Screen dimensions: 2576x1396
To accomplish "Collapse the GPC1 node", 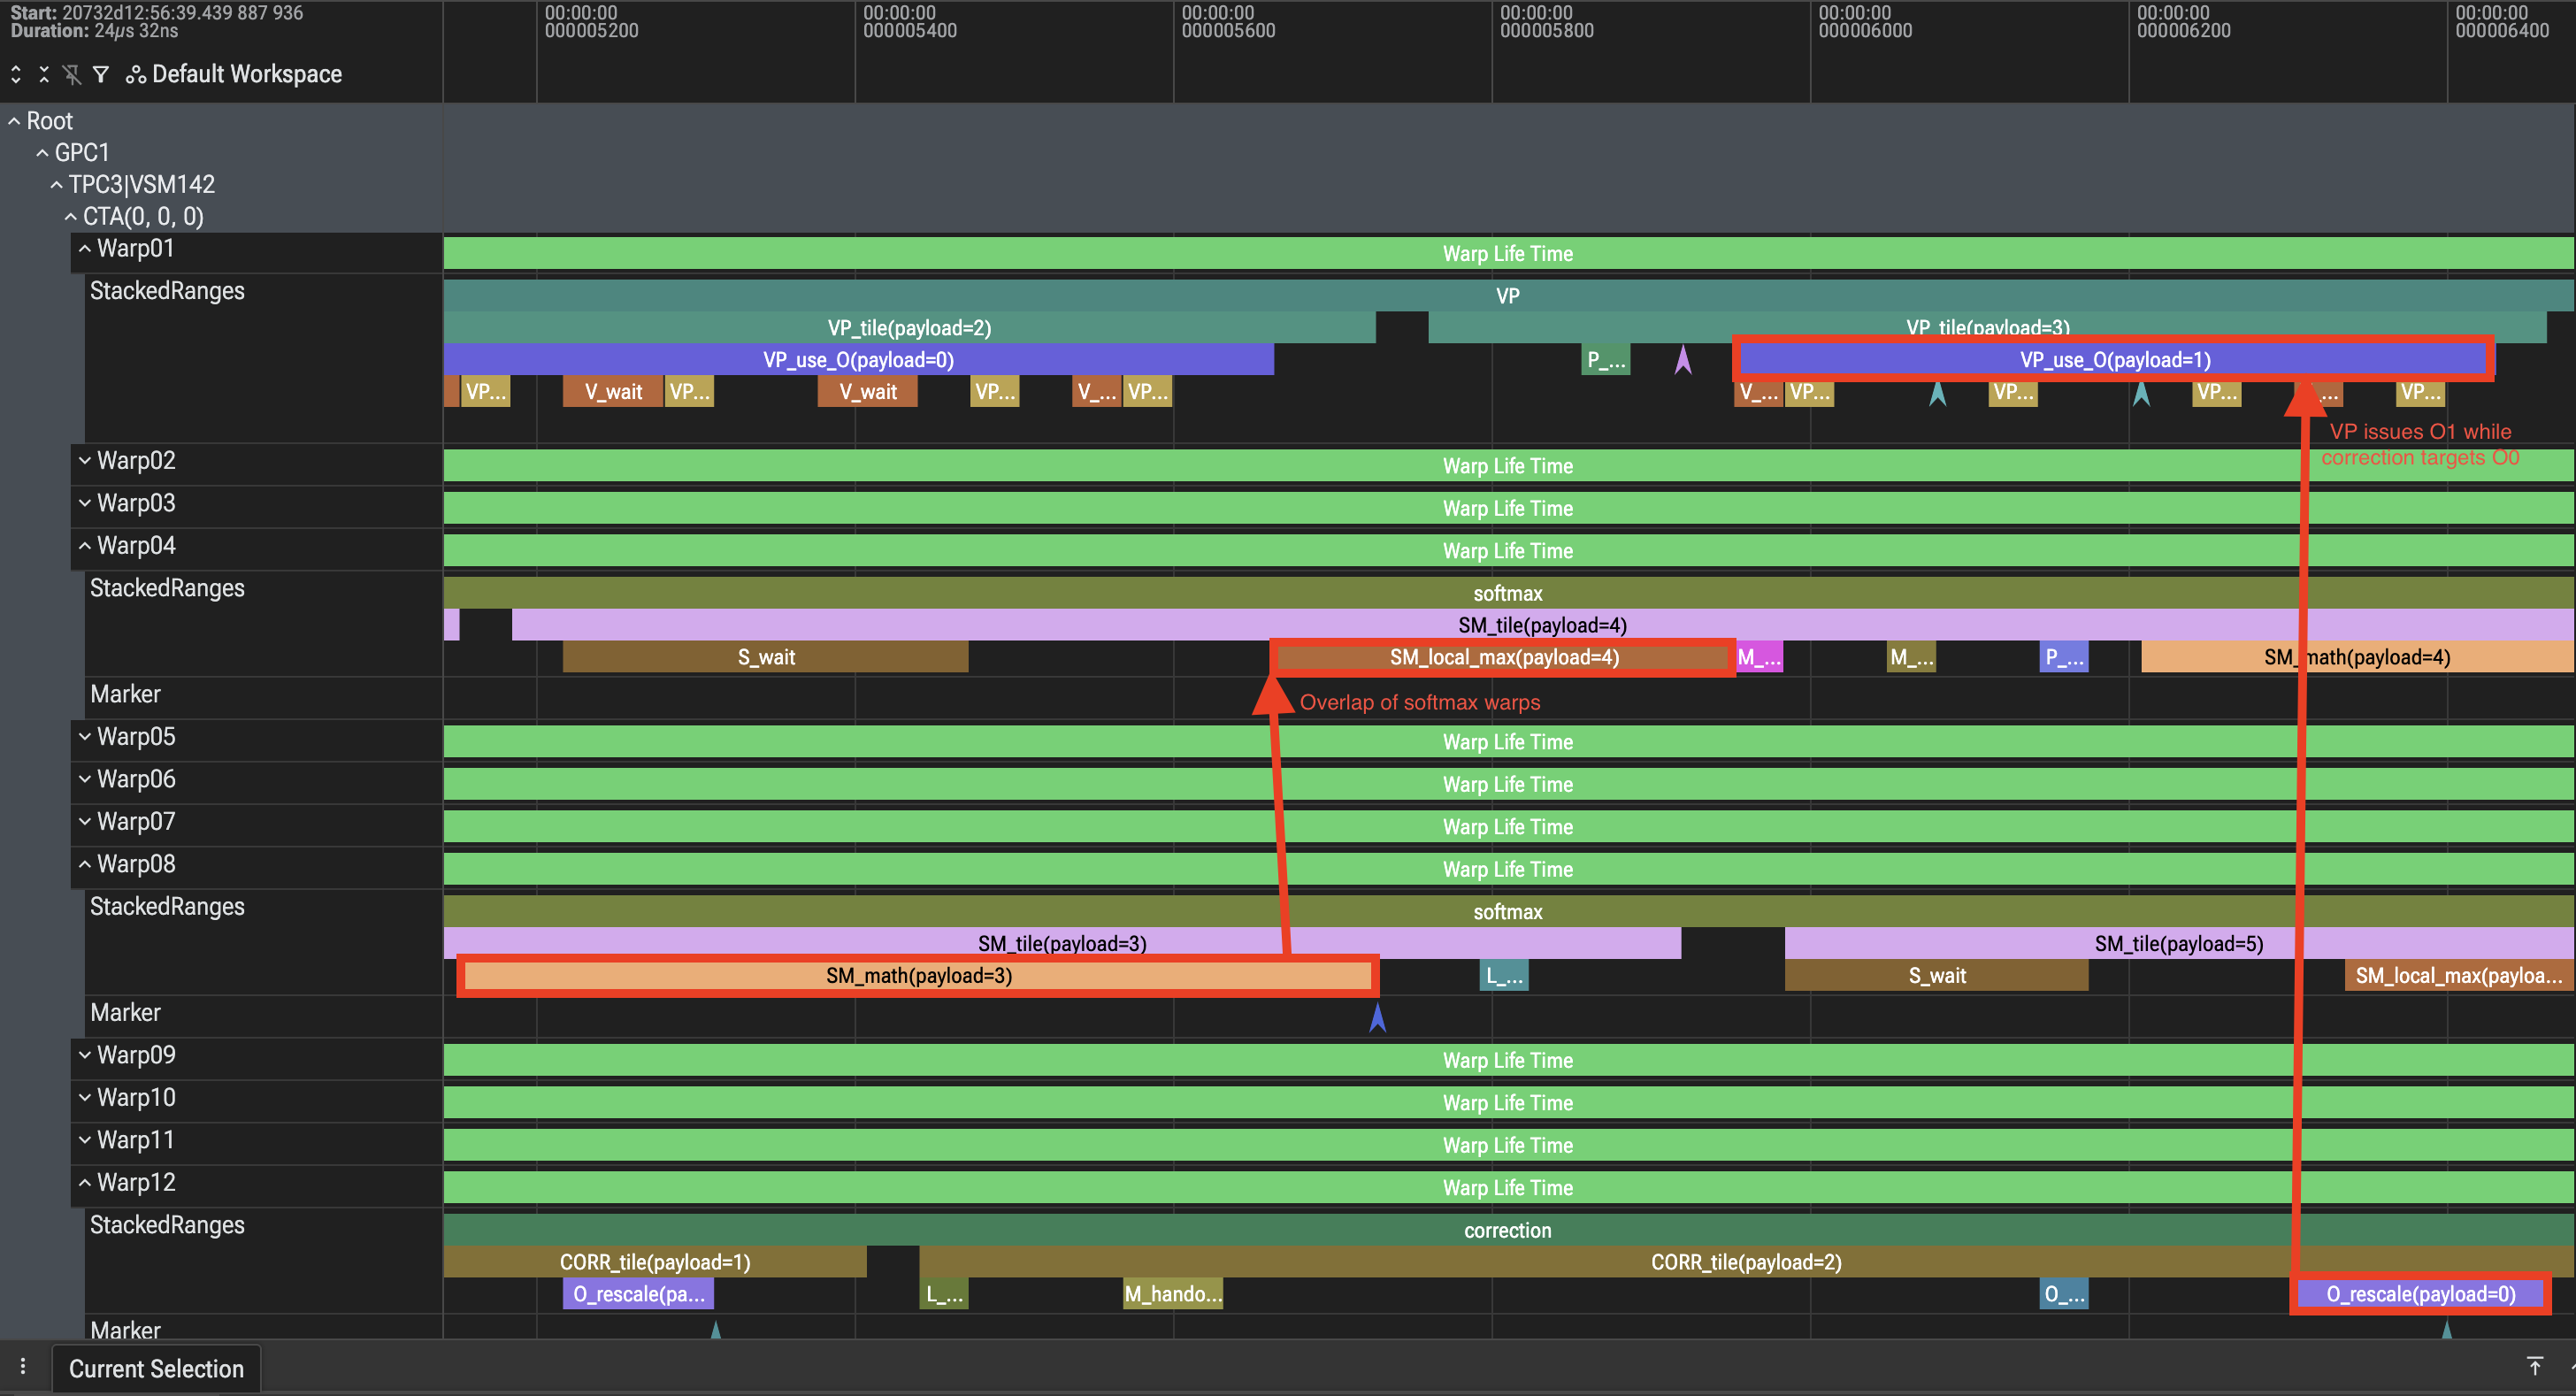I will pyautogui.click(x=42, y=153).
